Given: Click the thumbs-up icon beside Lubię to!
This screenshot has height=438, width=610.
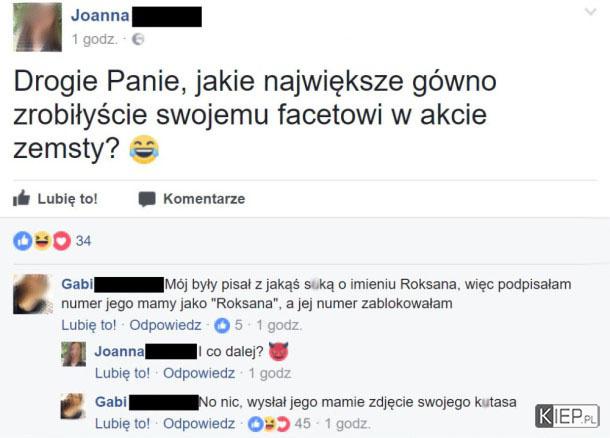Looking at the screenshot, I should [x=21, y=198].
